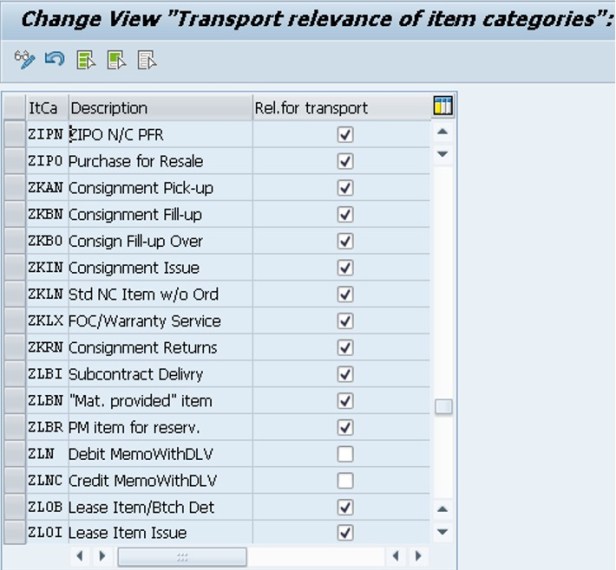Click row selector beside ZLBI
Image resolution: width=616 pixels, height=570 pixels.
click(x=14, y=374)
